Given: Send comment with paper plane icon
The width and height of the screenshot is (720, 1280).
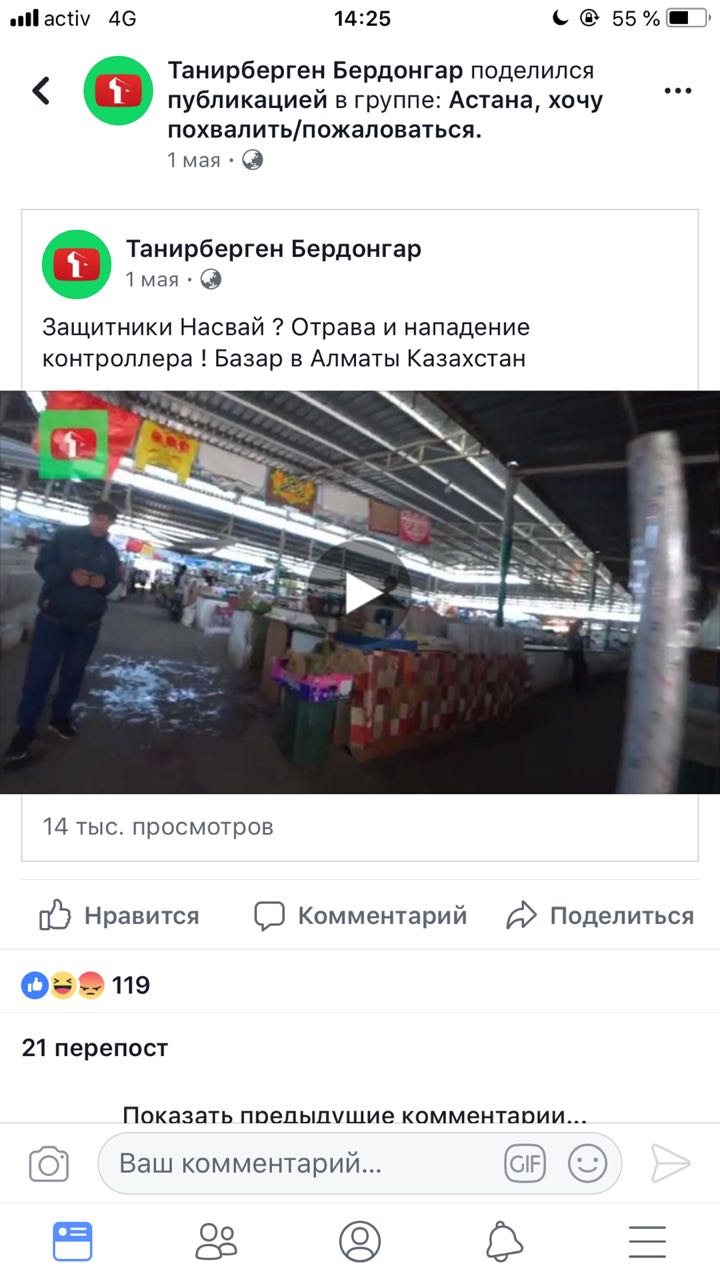Looking at the screenshot, I should pyautogui.click(x=670, y=1163).
